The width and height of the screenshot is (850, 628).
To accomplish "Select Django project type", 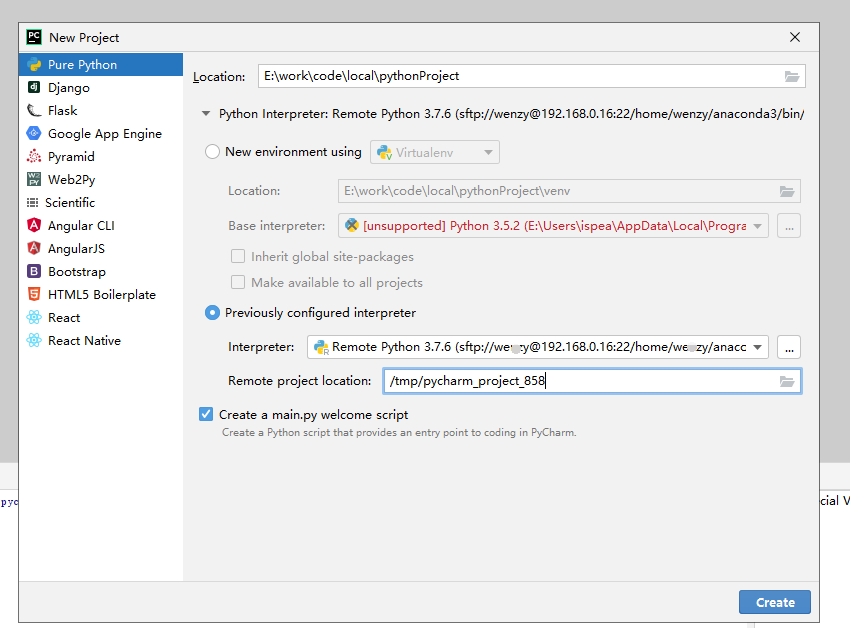I will tap(101, 87).
